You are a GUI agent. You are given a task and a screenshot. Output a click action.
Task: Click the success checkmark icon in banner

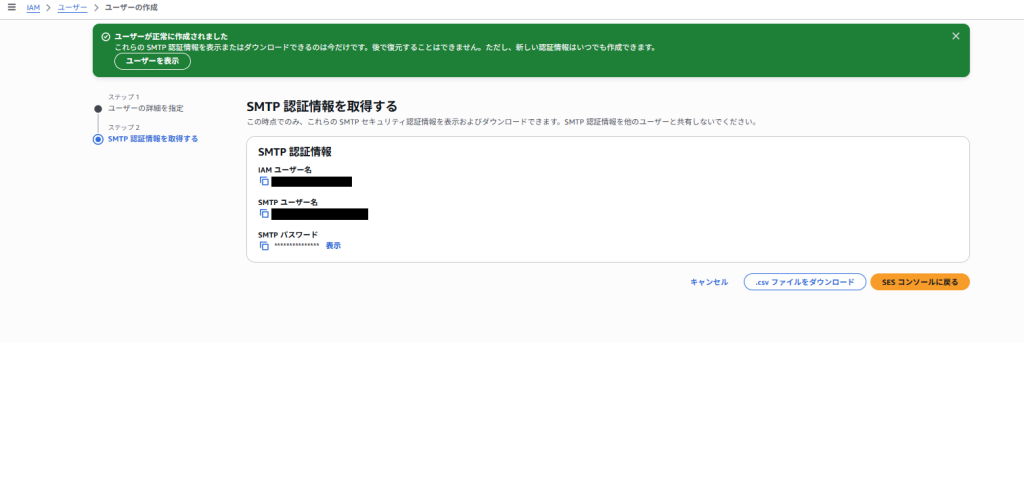105,36
